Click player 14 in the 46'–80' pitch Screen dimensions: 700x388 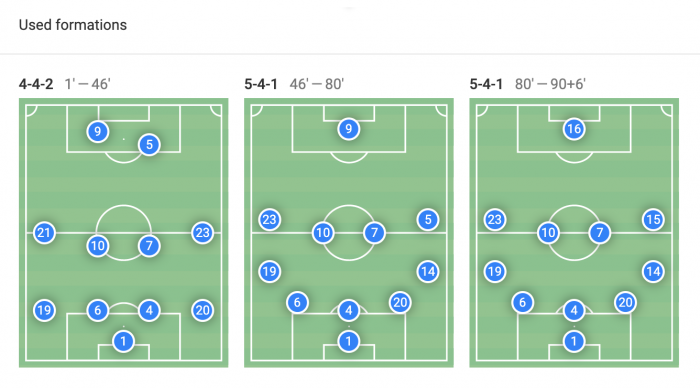(428, 271)
